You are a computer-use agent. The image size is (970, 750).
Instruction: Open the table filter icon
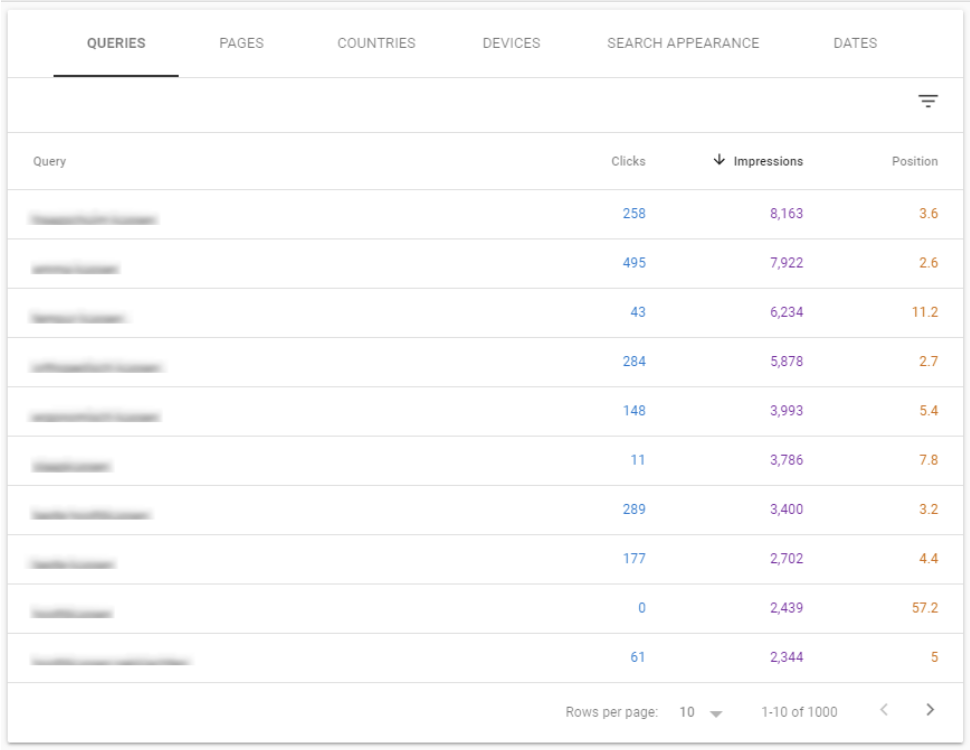point(928,101)
